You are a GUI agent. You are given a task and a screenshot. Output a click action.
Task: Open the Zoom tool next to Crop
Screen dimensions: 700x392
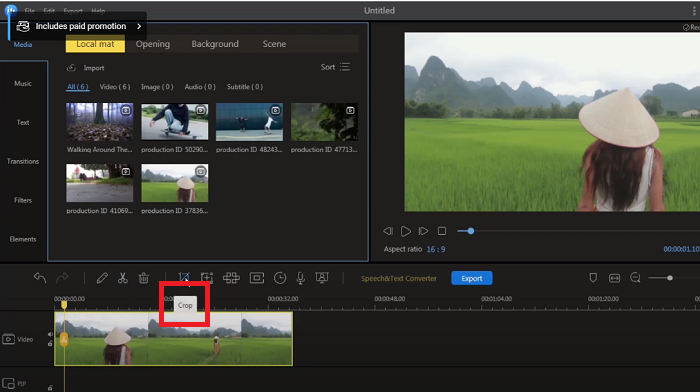(207, 278)
